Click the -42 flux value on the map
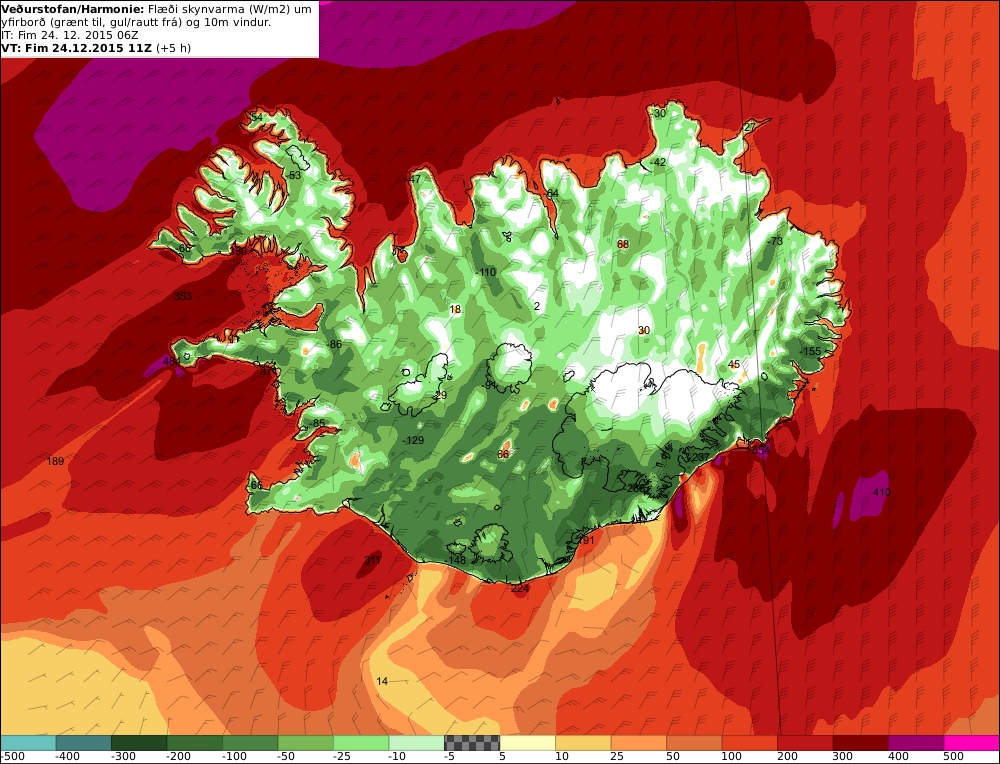Viewport: 1000px width, 764px height. pos(658,162)
